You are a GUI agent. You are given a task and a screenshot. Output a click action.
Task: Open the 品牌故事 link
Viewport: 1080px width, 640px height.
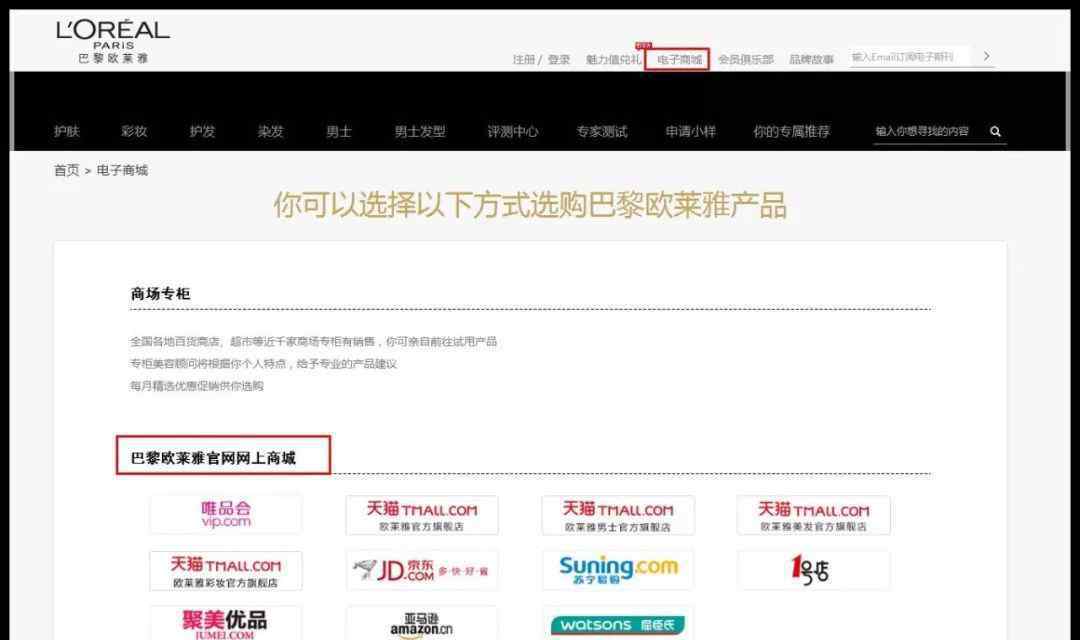click(811, 59)
